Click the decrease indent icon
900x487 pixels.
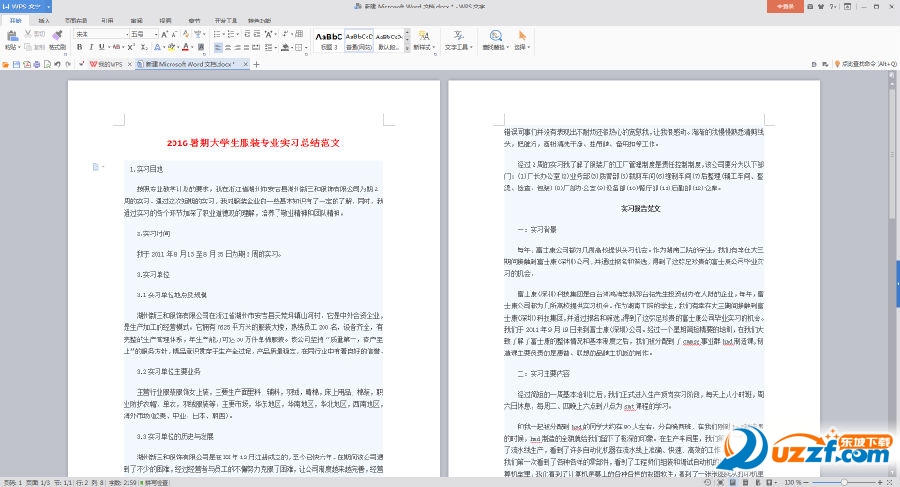point(247,34)
